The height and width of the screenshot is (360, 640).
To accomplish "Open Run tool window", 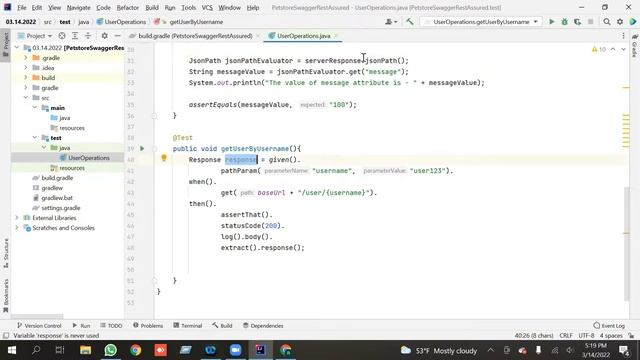I will pyautogui.click(x=81, y=325).
